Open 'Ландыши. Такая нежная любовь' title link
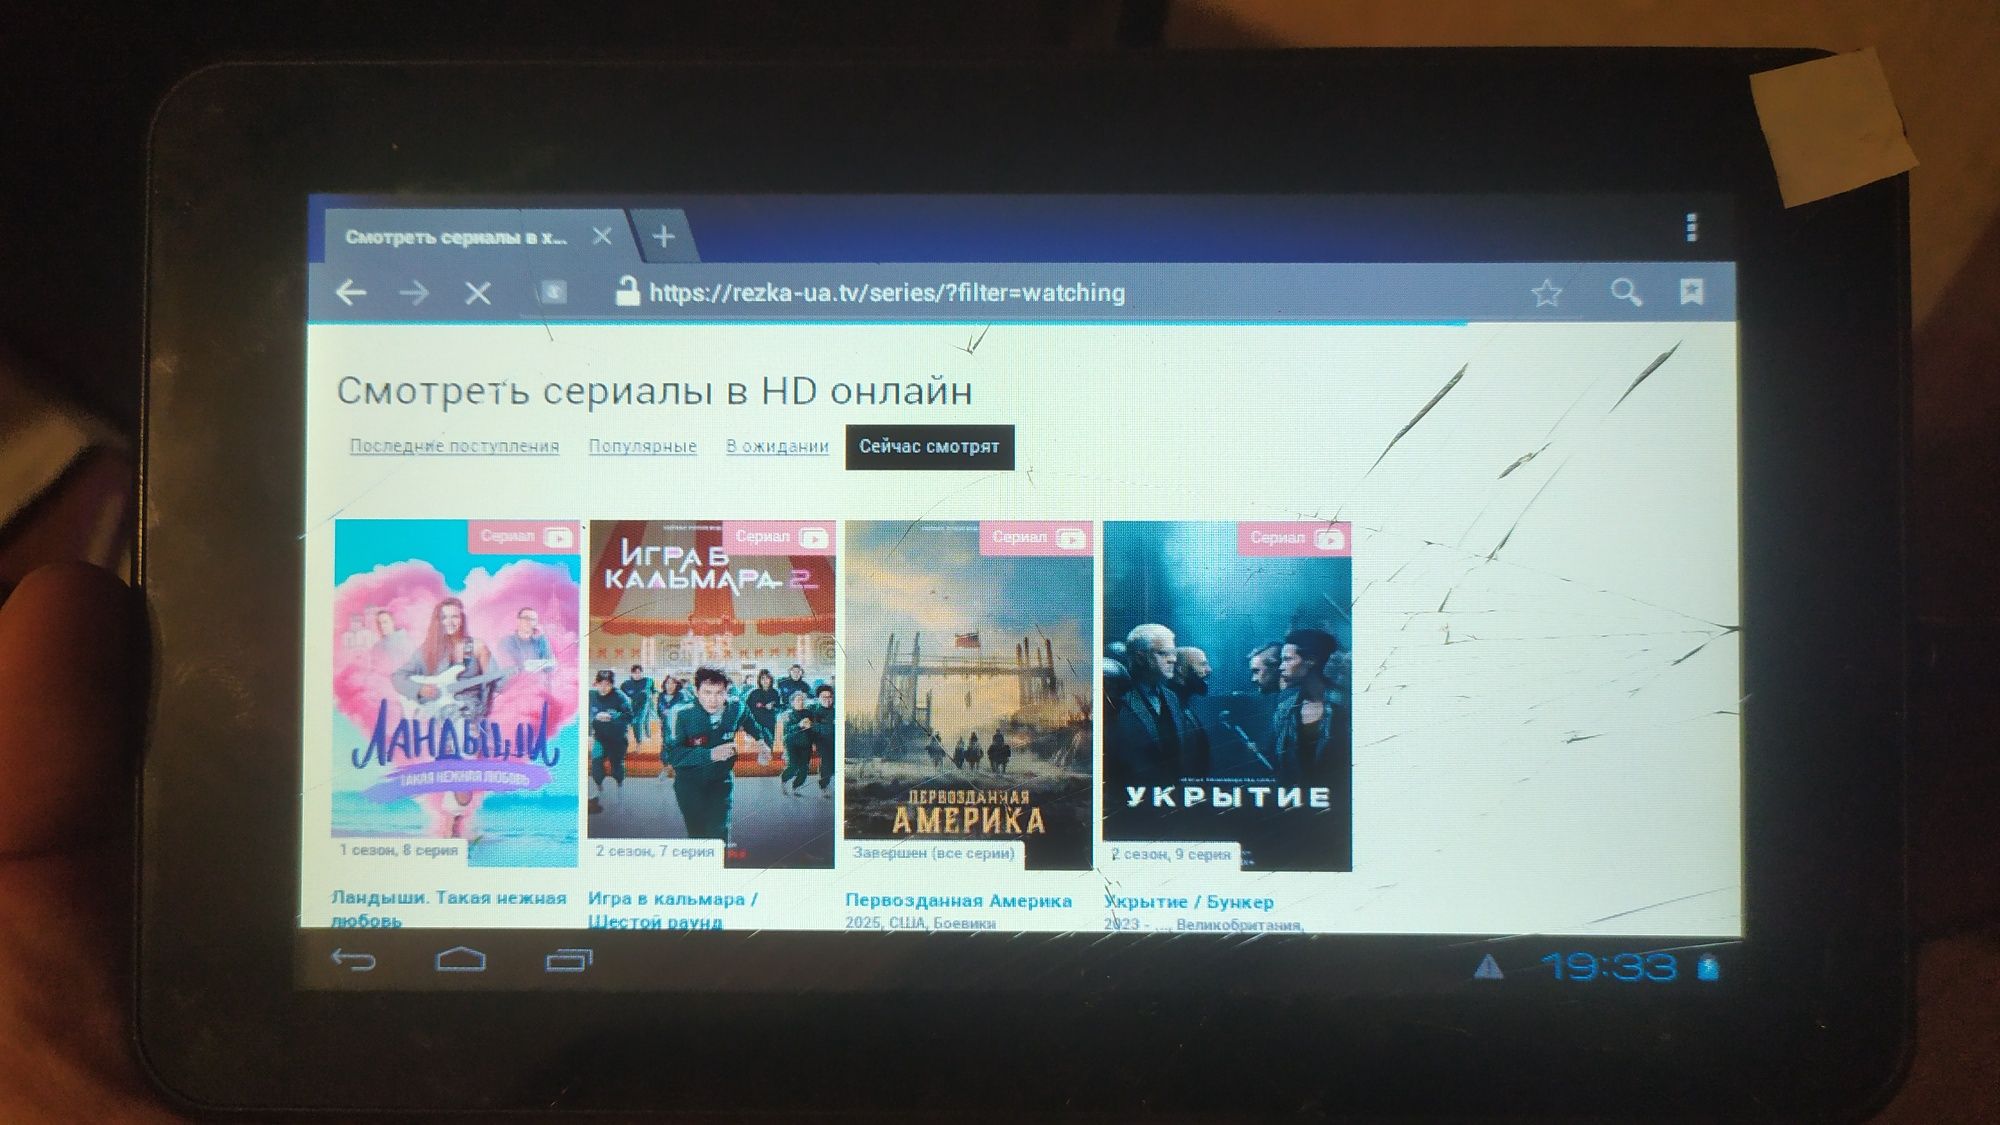Viewport: 2000px width, 1125px height. 448,909
